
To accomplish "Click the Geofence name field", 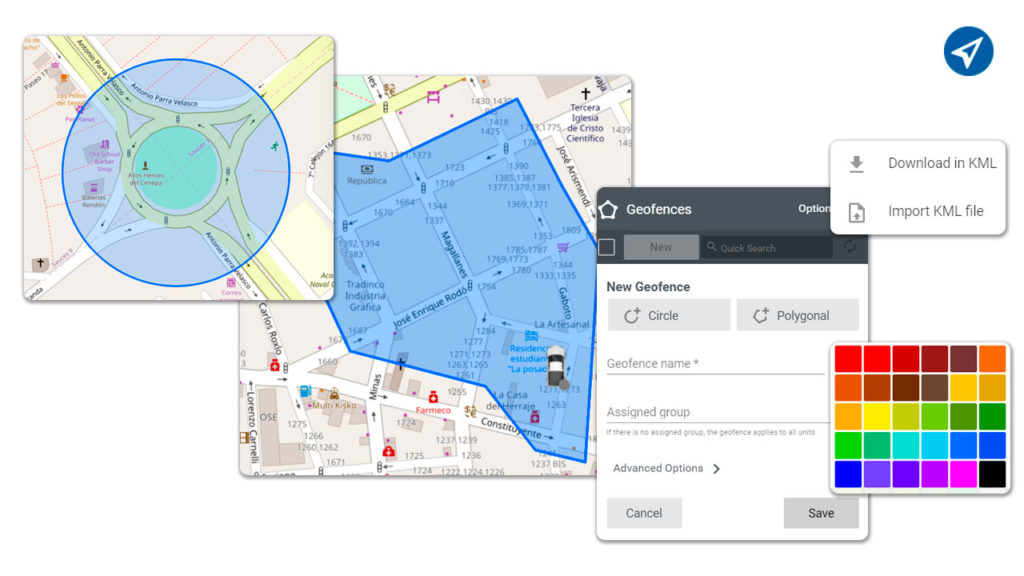I will pos(715,364).
